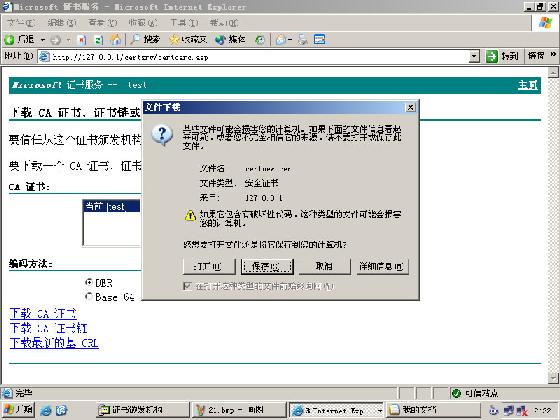
Task: Click the page scrollbar up arrow
Action: 553,72
